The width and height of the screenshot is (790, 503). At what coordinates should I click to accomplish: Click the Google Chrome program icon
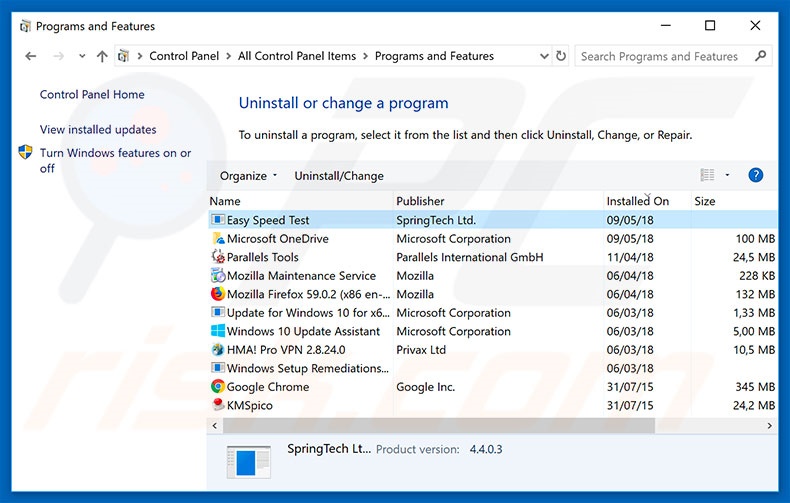[218, 387]
